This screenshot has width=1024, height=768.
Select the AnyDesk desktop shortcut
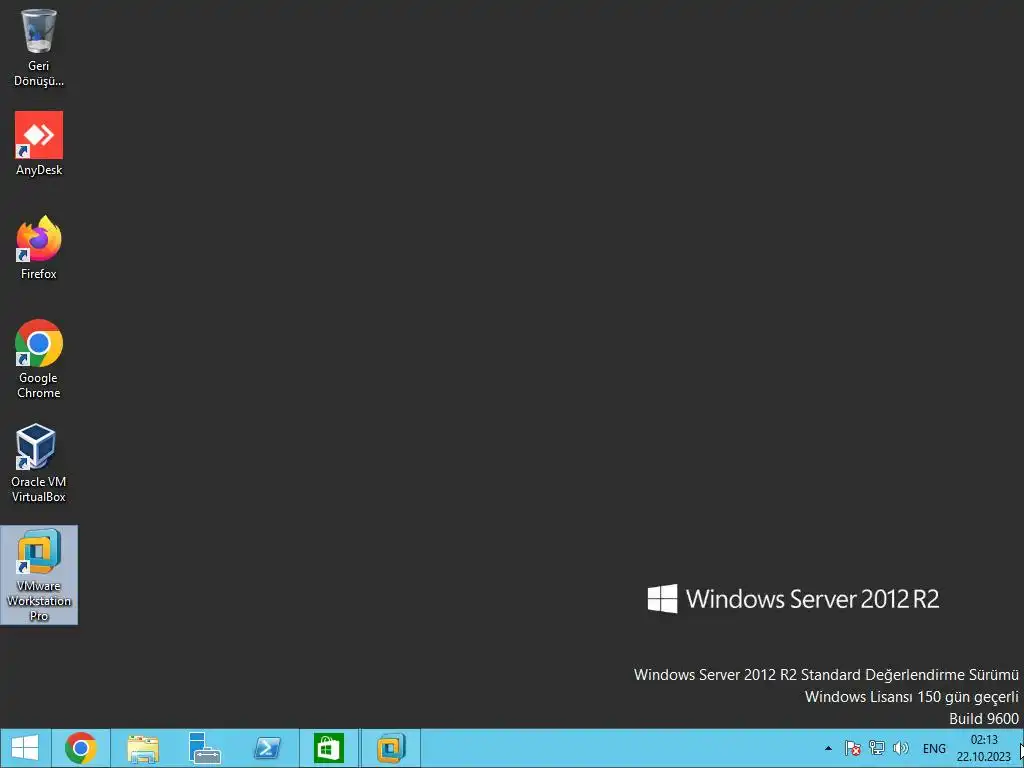tap(39, 144)
